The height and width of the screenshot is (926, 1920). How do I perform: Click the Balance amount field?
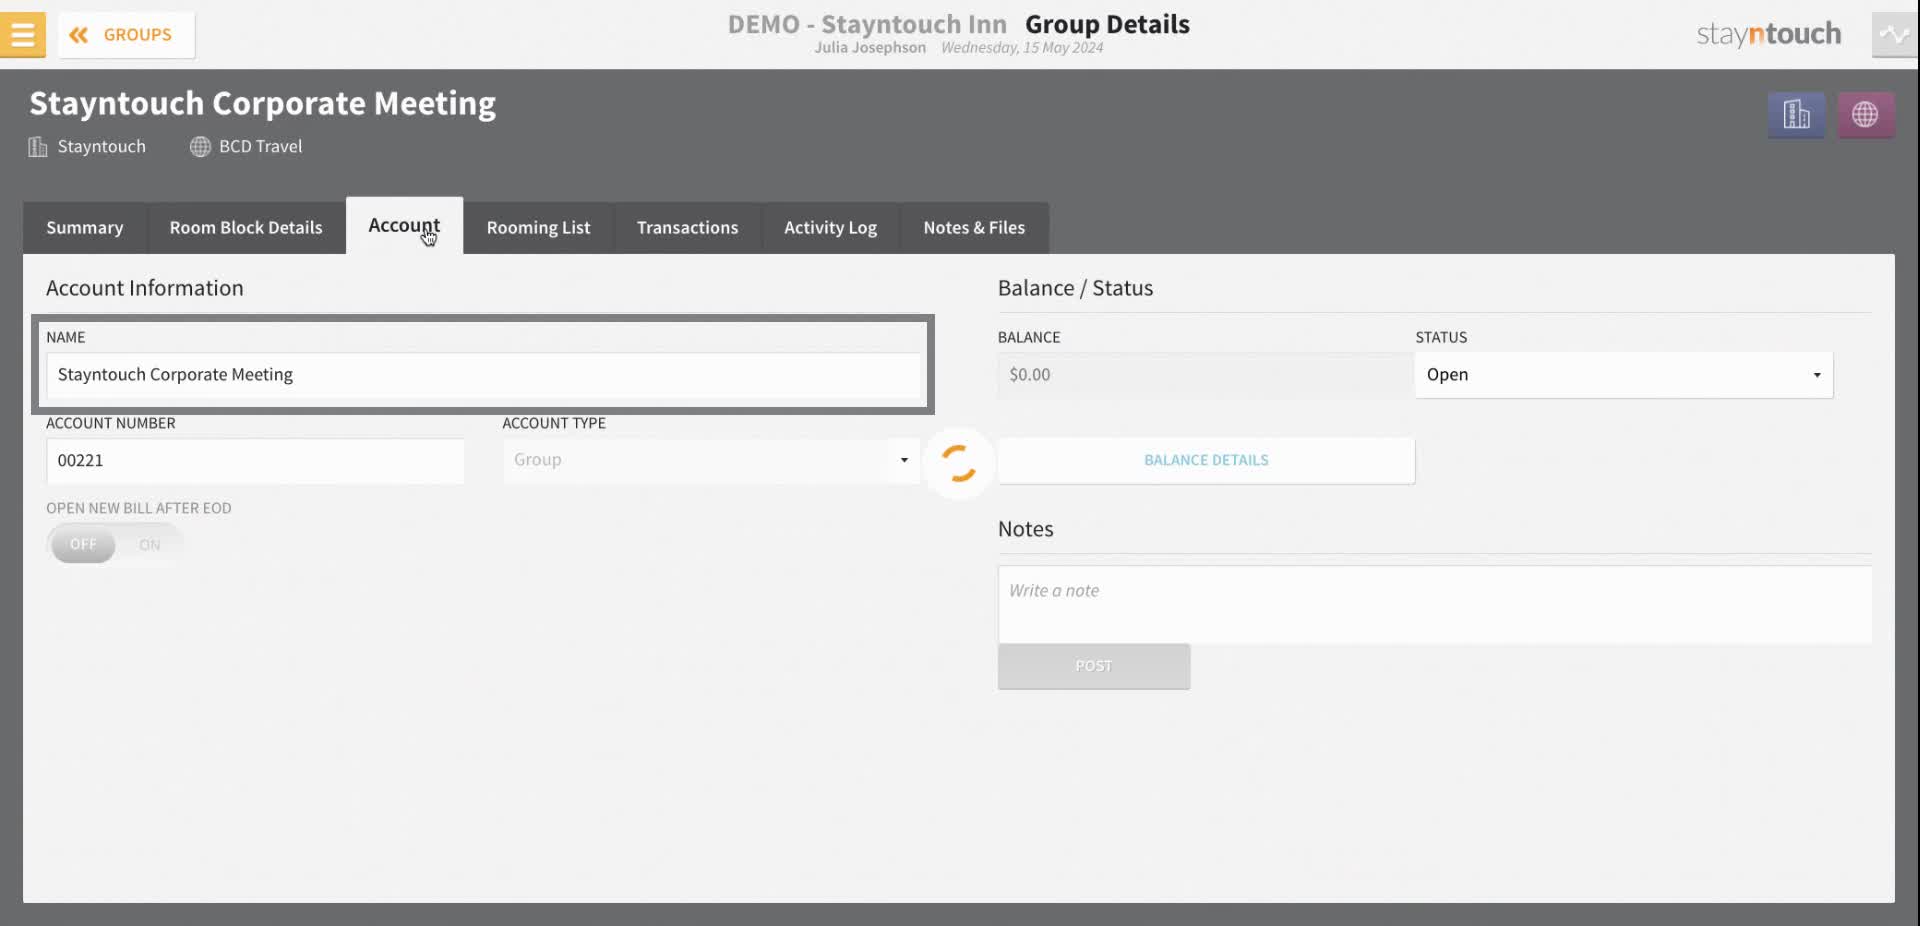coord(1205,375)
